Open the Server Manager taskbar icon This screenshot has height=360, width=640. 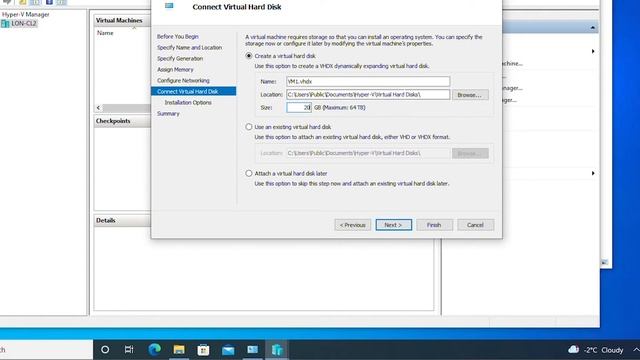click(x=252, y=349)
